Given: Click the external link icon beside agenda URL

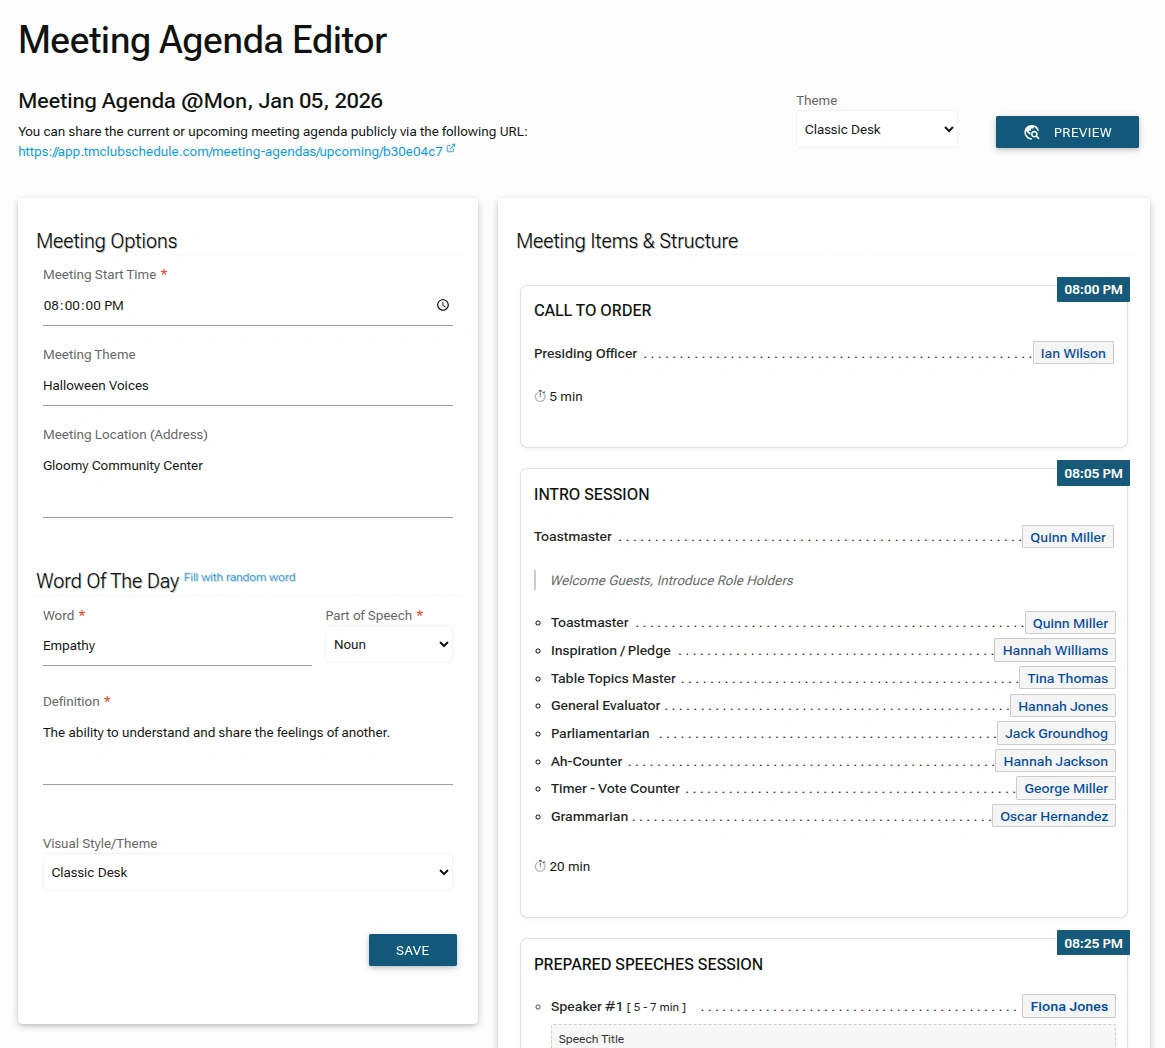Looking at the screenshot, I should coord(451,149).
